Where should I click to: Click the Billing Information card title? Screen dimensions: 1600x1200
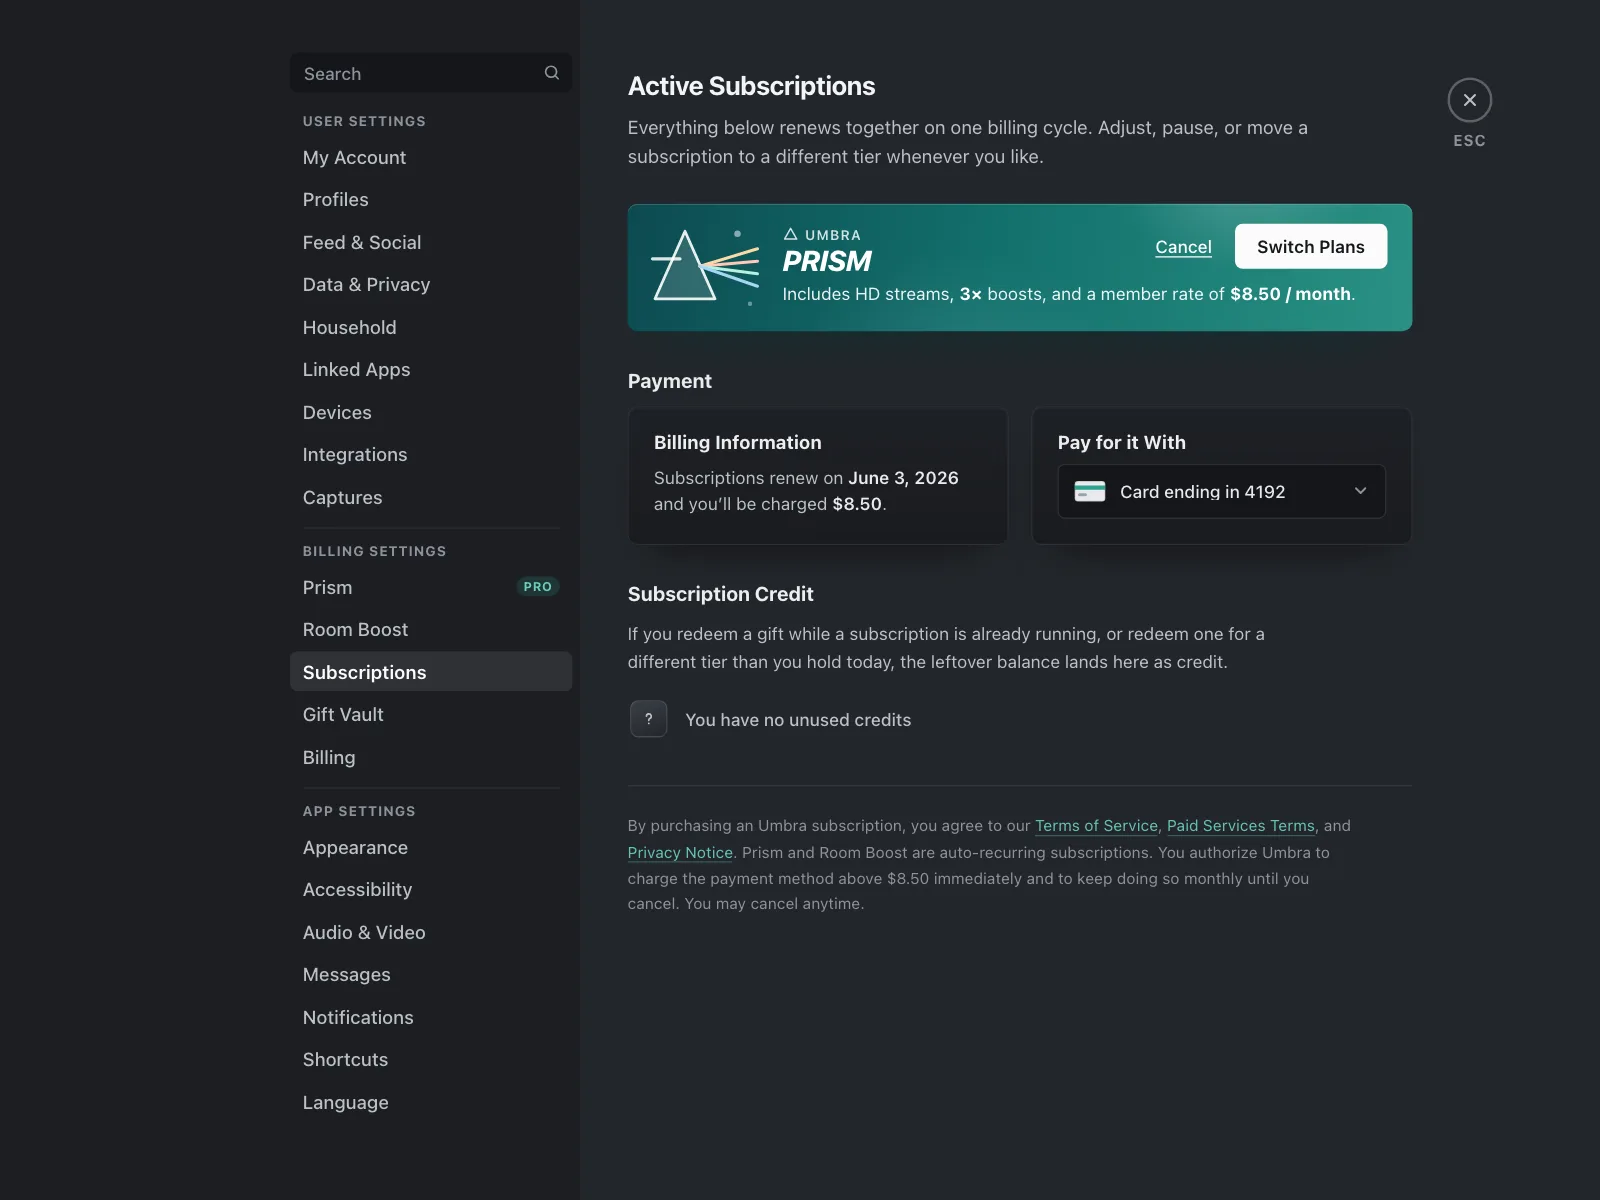[737, 443]
